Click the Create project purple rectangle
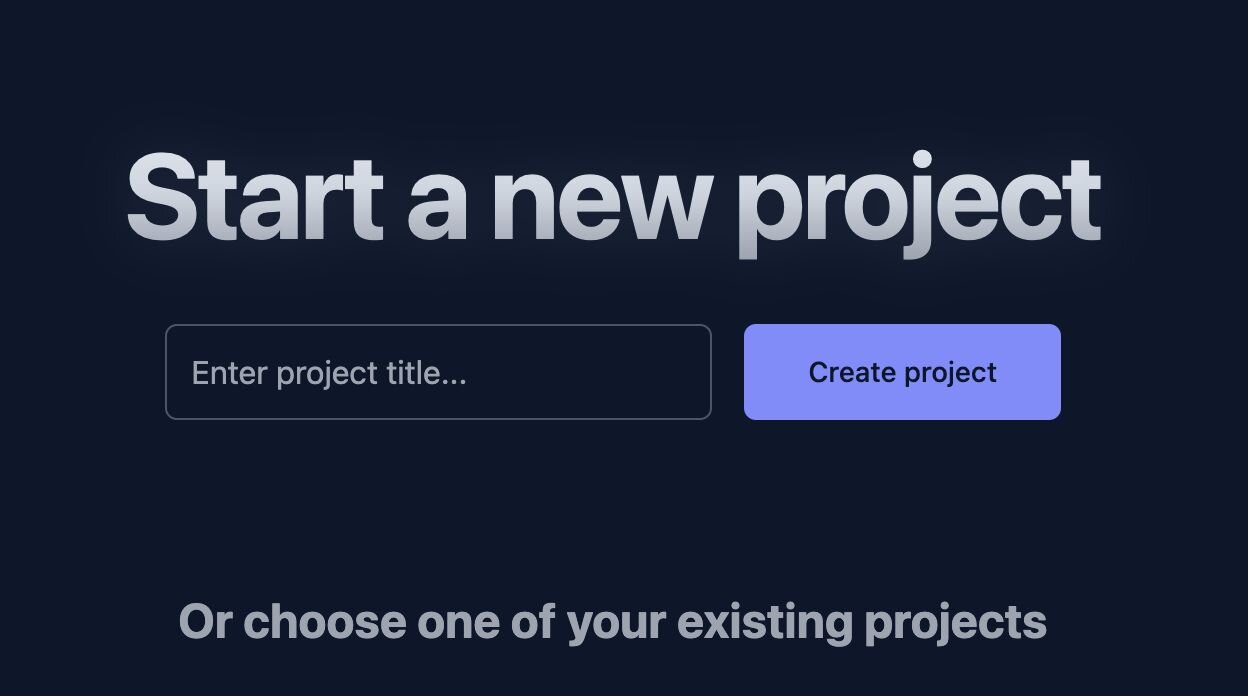 901,371
